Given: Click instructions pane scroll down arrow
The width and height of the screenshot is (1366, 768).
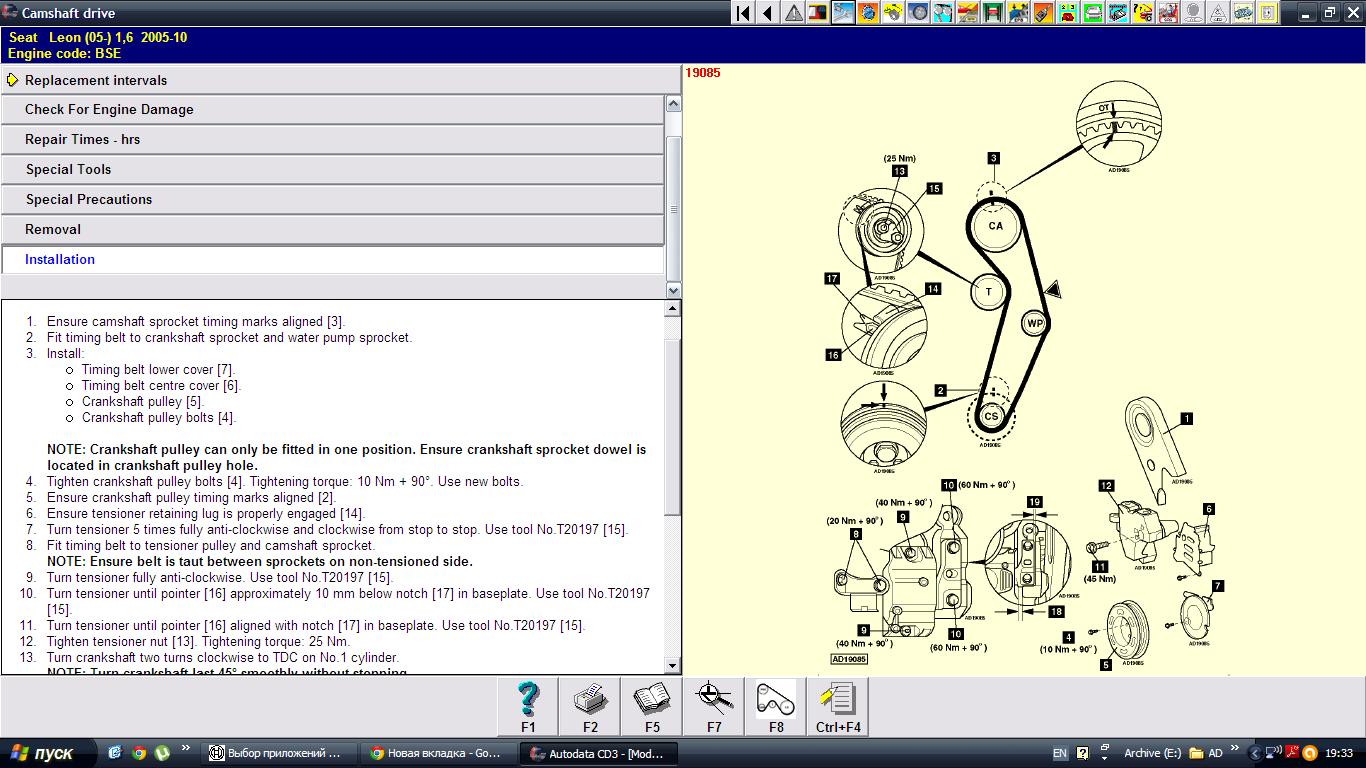Looking at the screenshot, I should click(673, 665).
